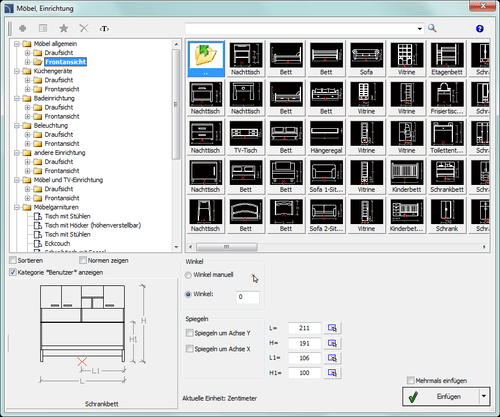Click the pick-from-drawing icon next to L=
This screenshot has width=500, height=417.
click(332, 328)
